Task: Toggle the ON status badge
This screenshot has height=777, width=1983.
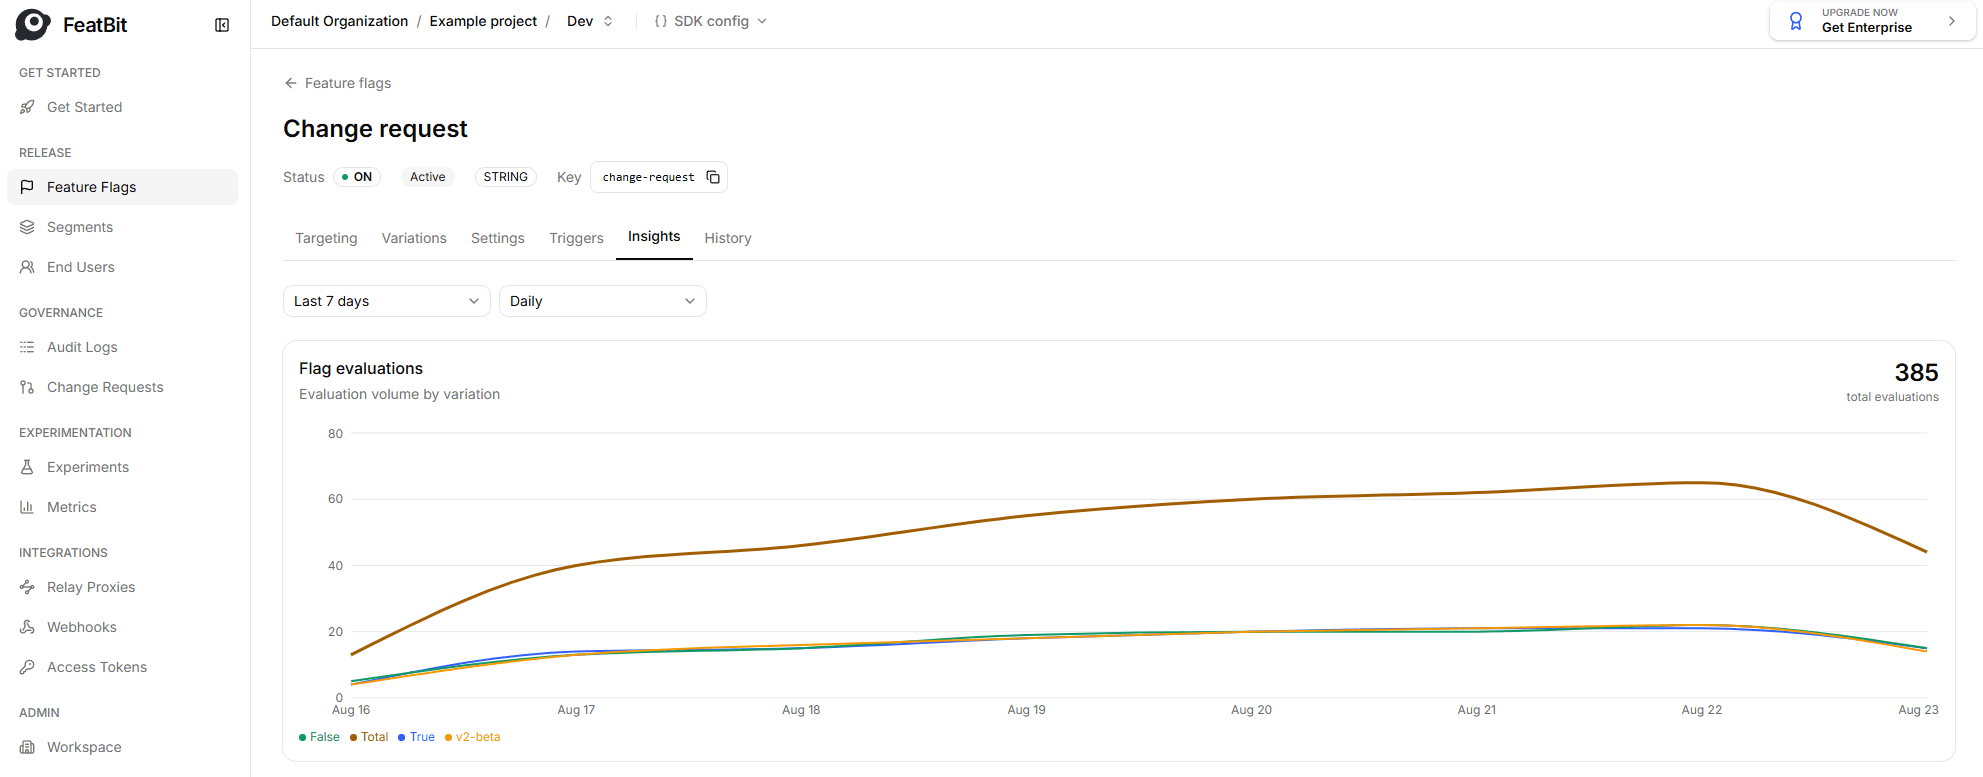Action: click(x=357, y=177)
